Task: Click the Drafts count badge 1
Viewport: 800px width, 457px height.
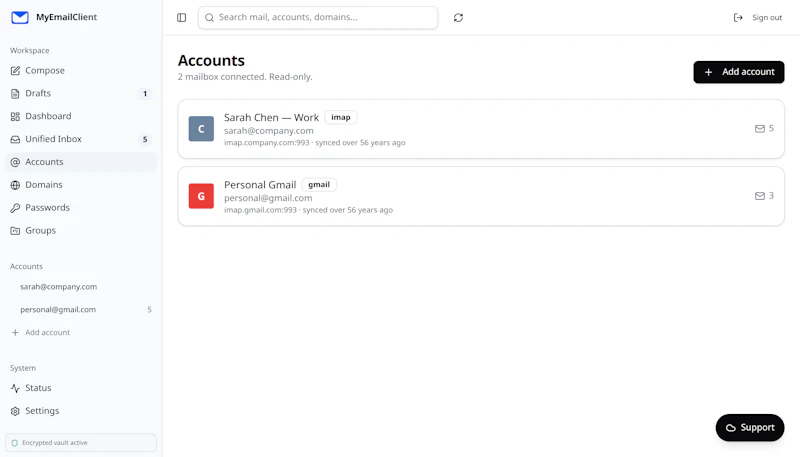Action: point(145,94)
